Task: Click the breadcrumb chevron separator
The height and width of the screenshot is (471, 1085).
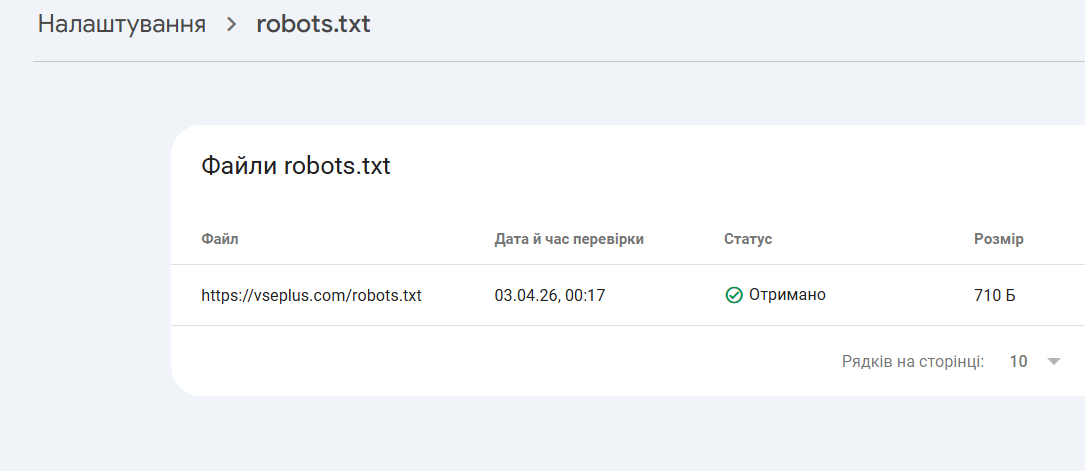Action: tap(232, 25)
